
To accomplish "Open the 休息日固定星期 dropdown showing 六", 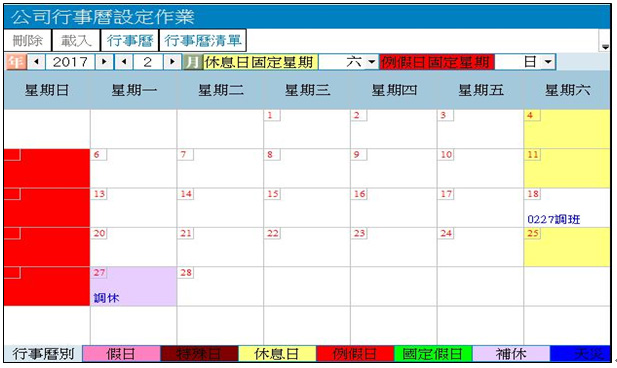I will [x=371, y=62].
